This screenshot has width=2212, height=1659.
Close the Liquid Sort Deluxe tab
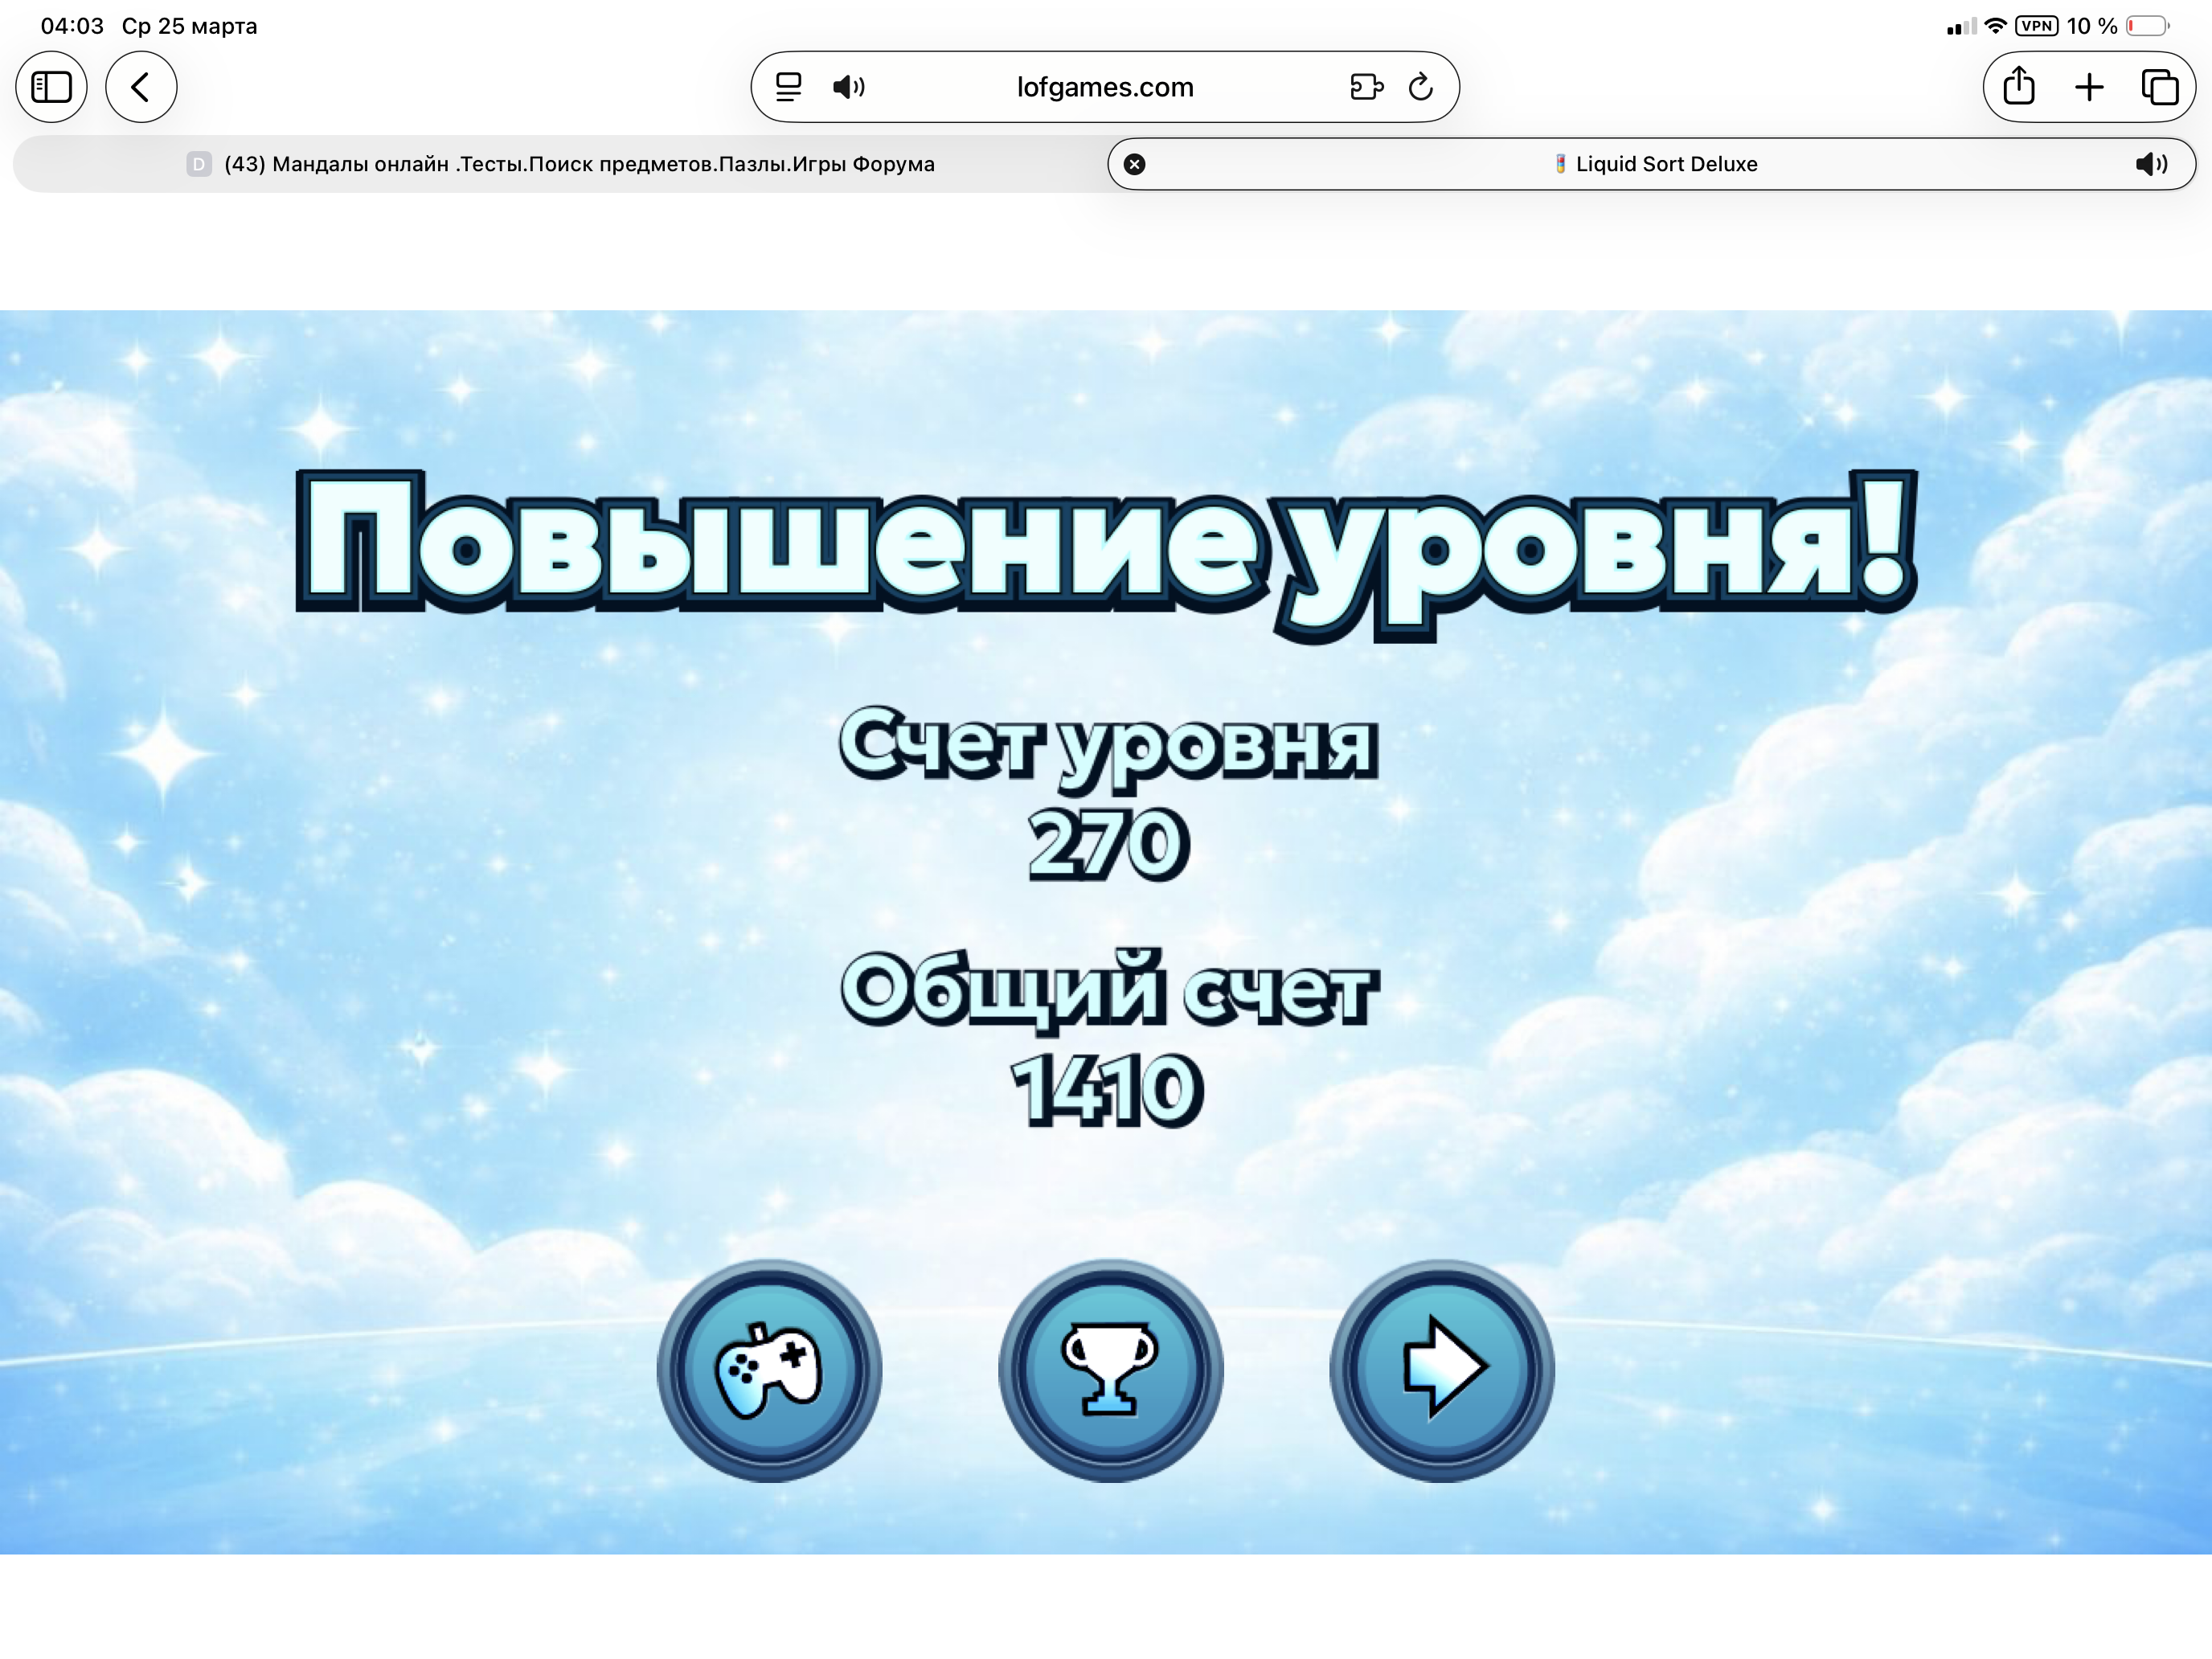tap(1135, 164)
